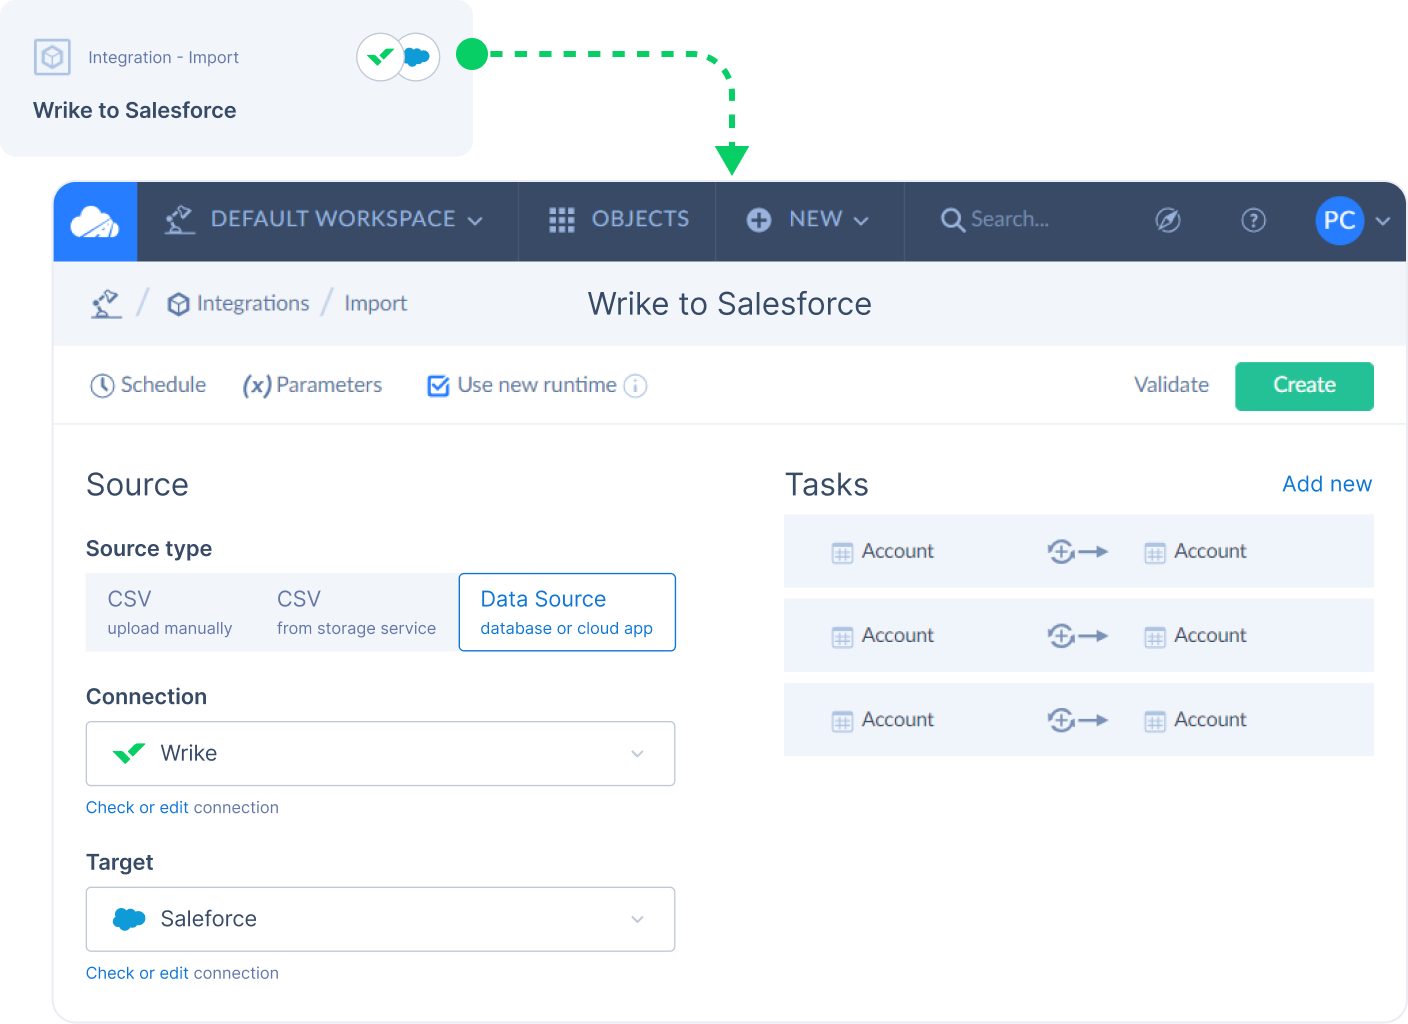Click the Search input field
1408x1024 pixels.
pyautogui.click(x=1010, y=220)
